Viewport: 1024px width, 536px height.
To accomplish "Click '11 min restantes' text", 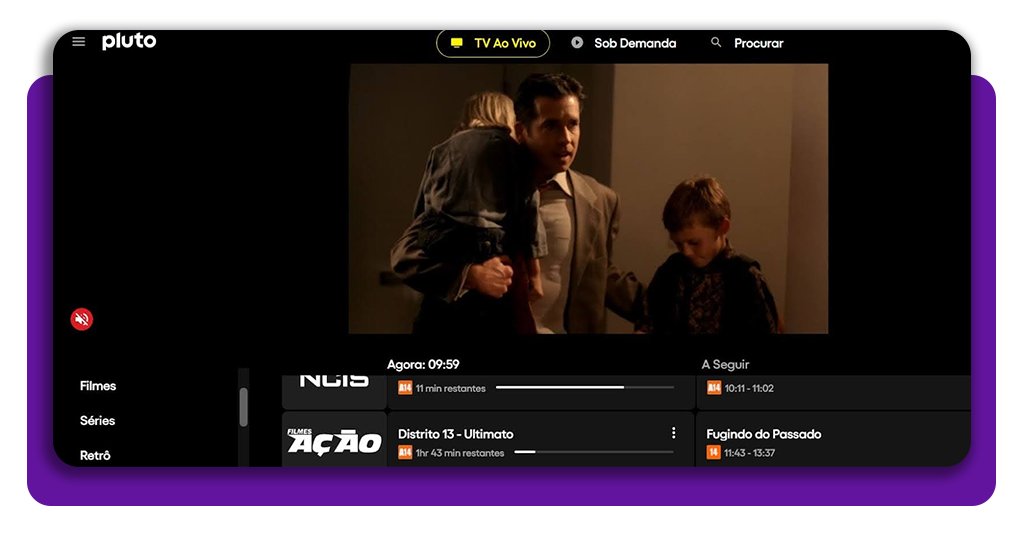I will [x=451, y=388].
